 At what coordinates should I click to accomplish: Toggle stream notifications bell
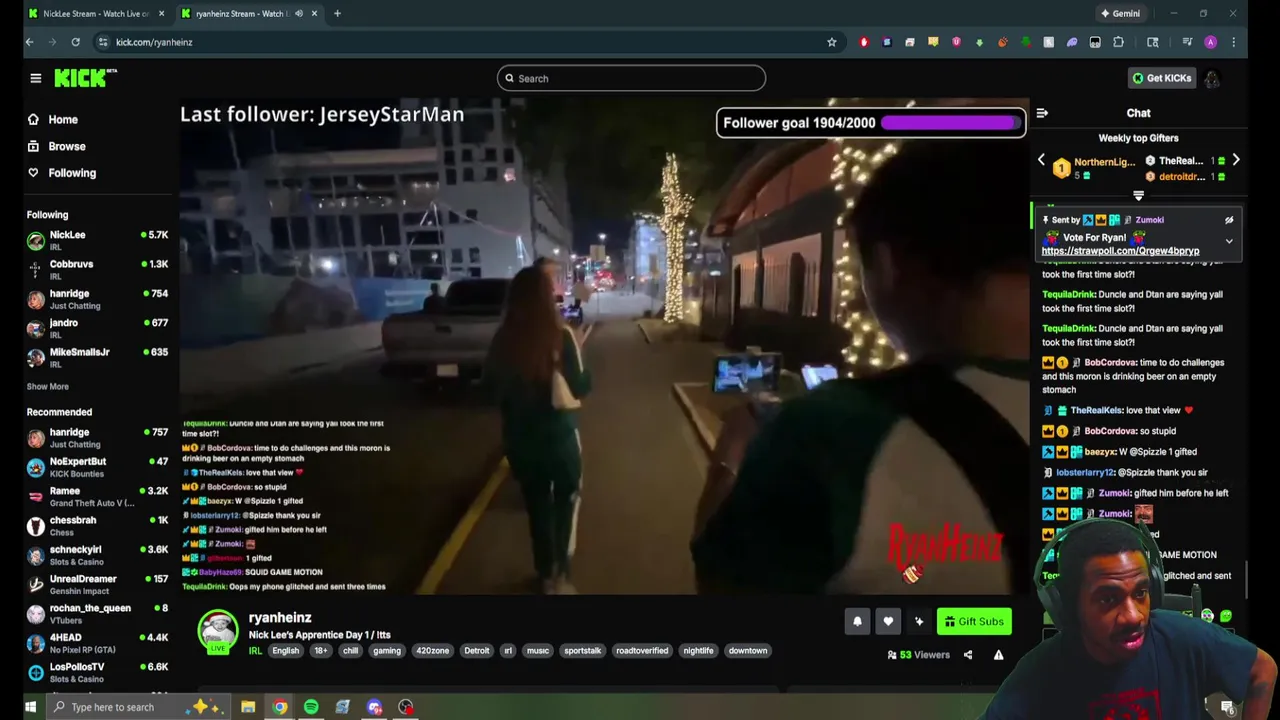[x=857, y=621]
